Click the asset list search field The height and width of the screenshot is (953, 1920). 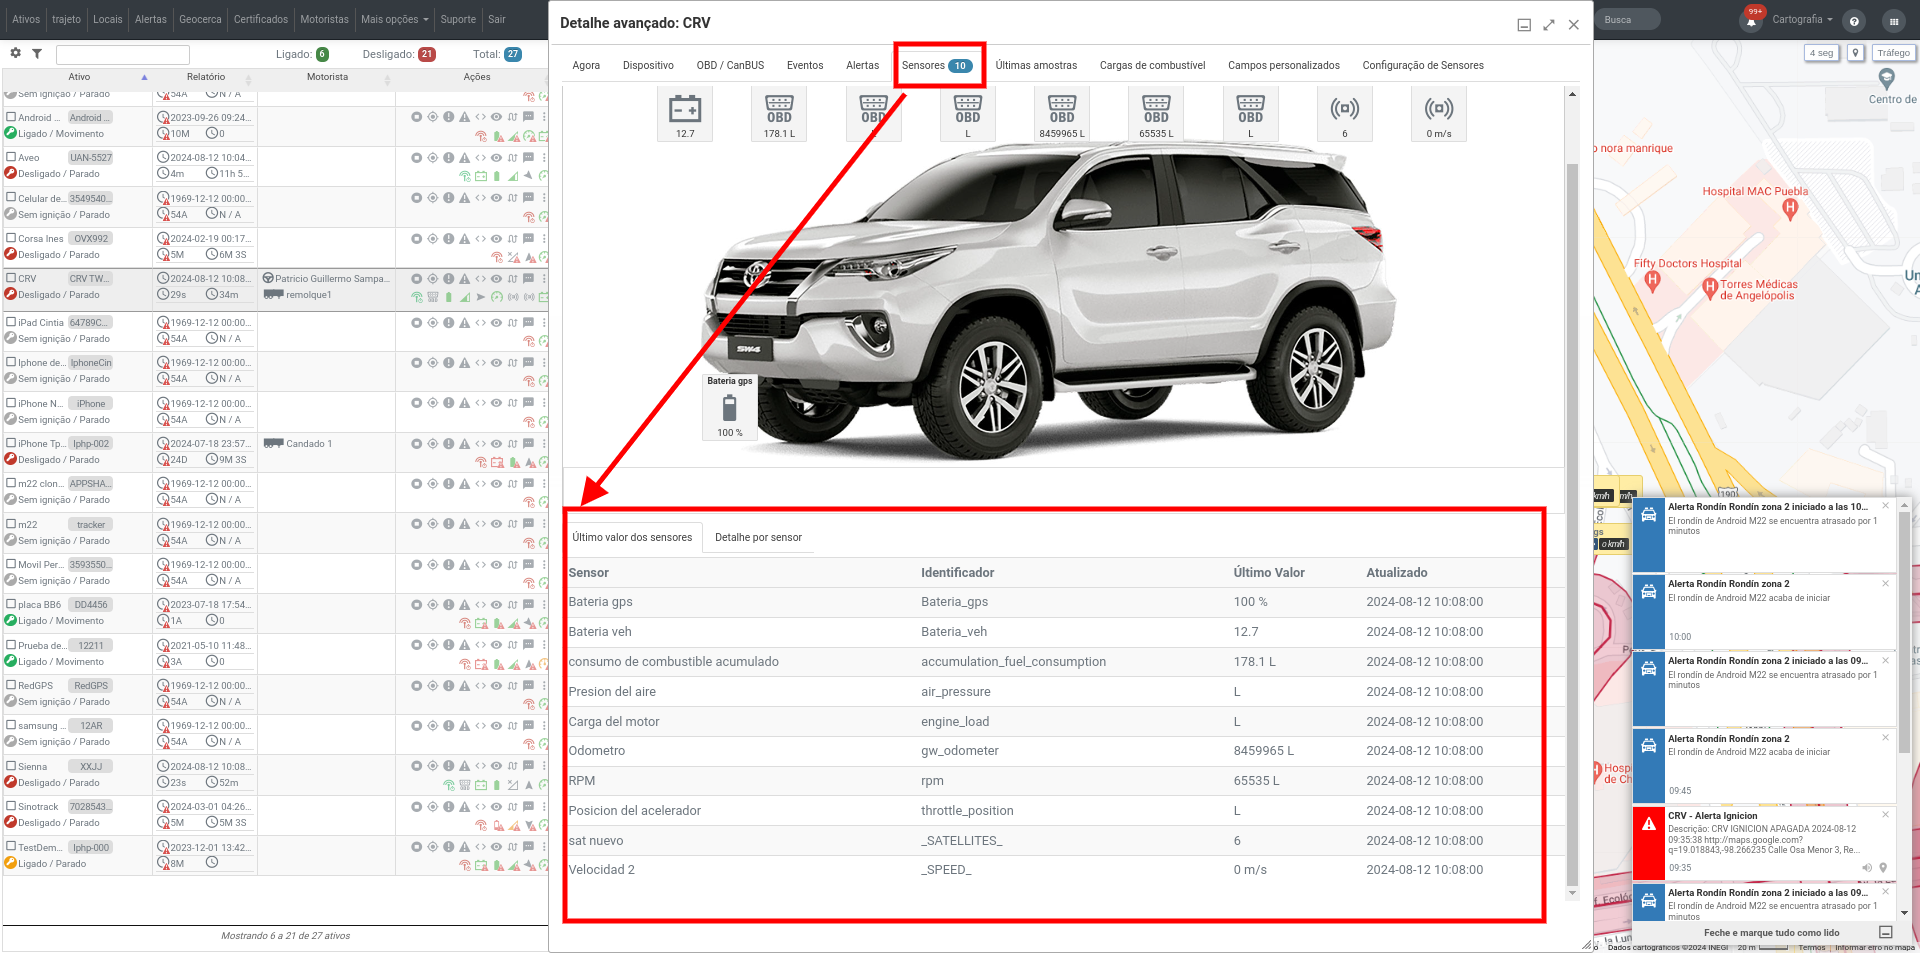coord(123,54)
